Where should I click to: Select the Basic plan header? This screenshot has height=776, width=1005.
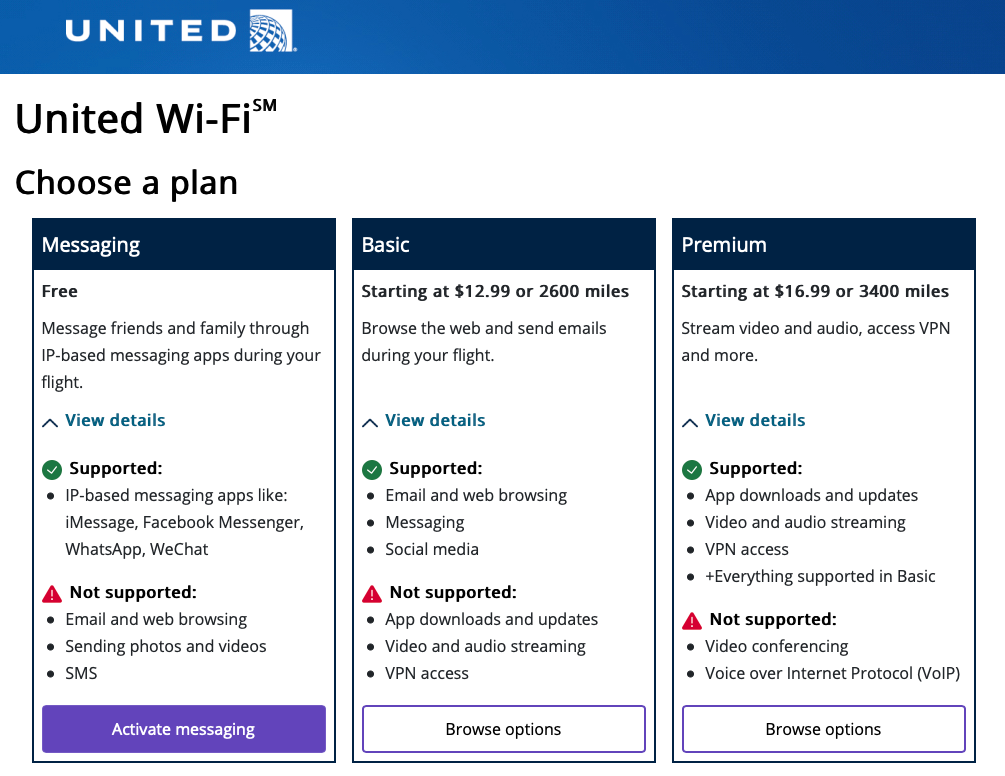504,245
